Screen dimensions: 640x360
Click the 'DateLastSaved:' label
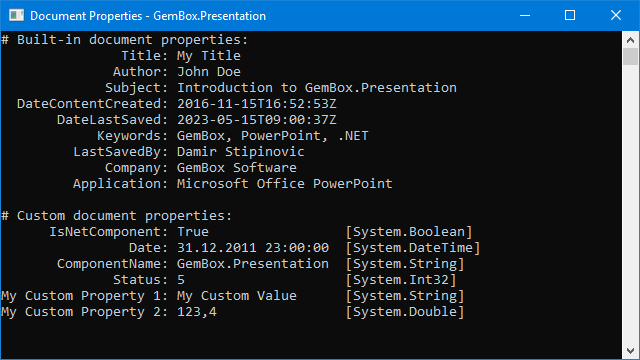tap(112, 120)
